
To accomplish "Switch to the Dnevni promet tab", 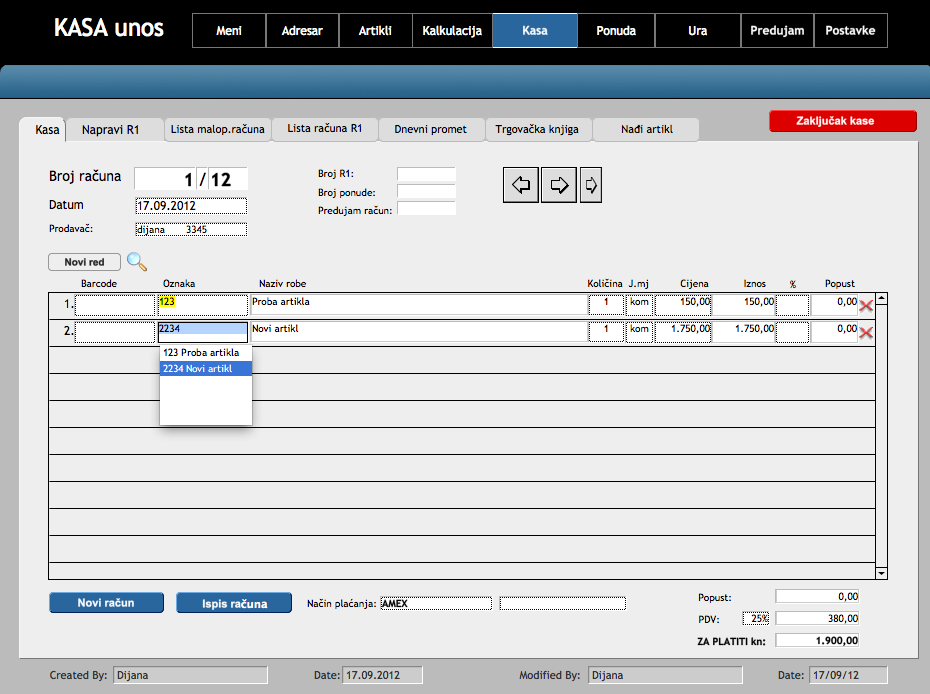I will point(430,129).
